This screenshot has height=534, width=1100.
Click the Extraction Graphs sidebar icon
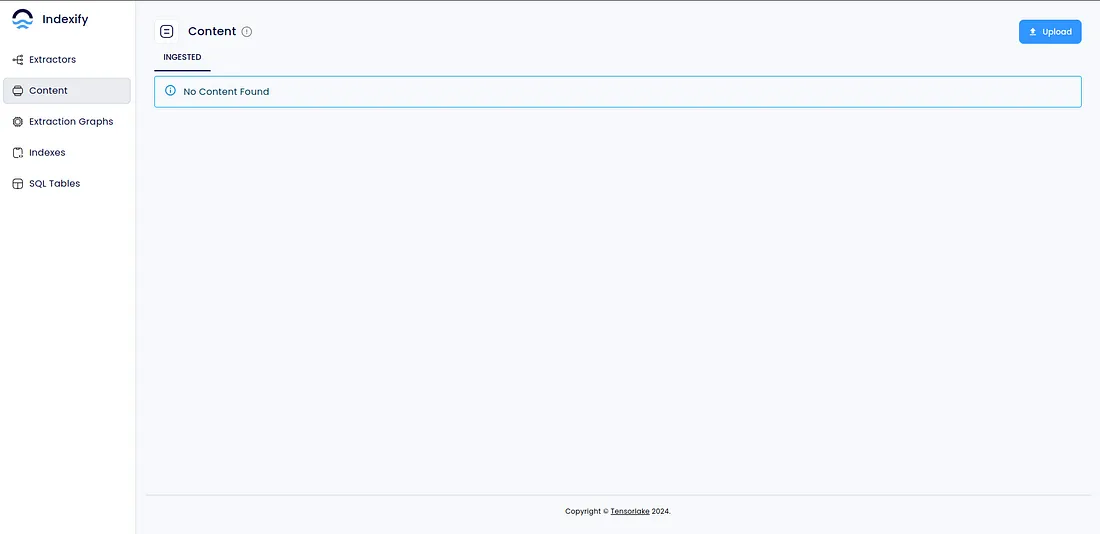pyautogui.click(x=18, y=121)
